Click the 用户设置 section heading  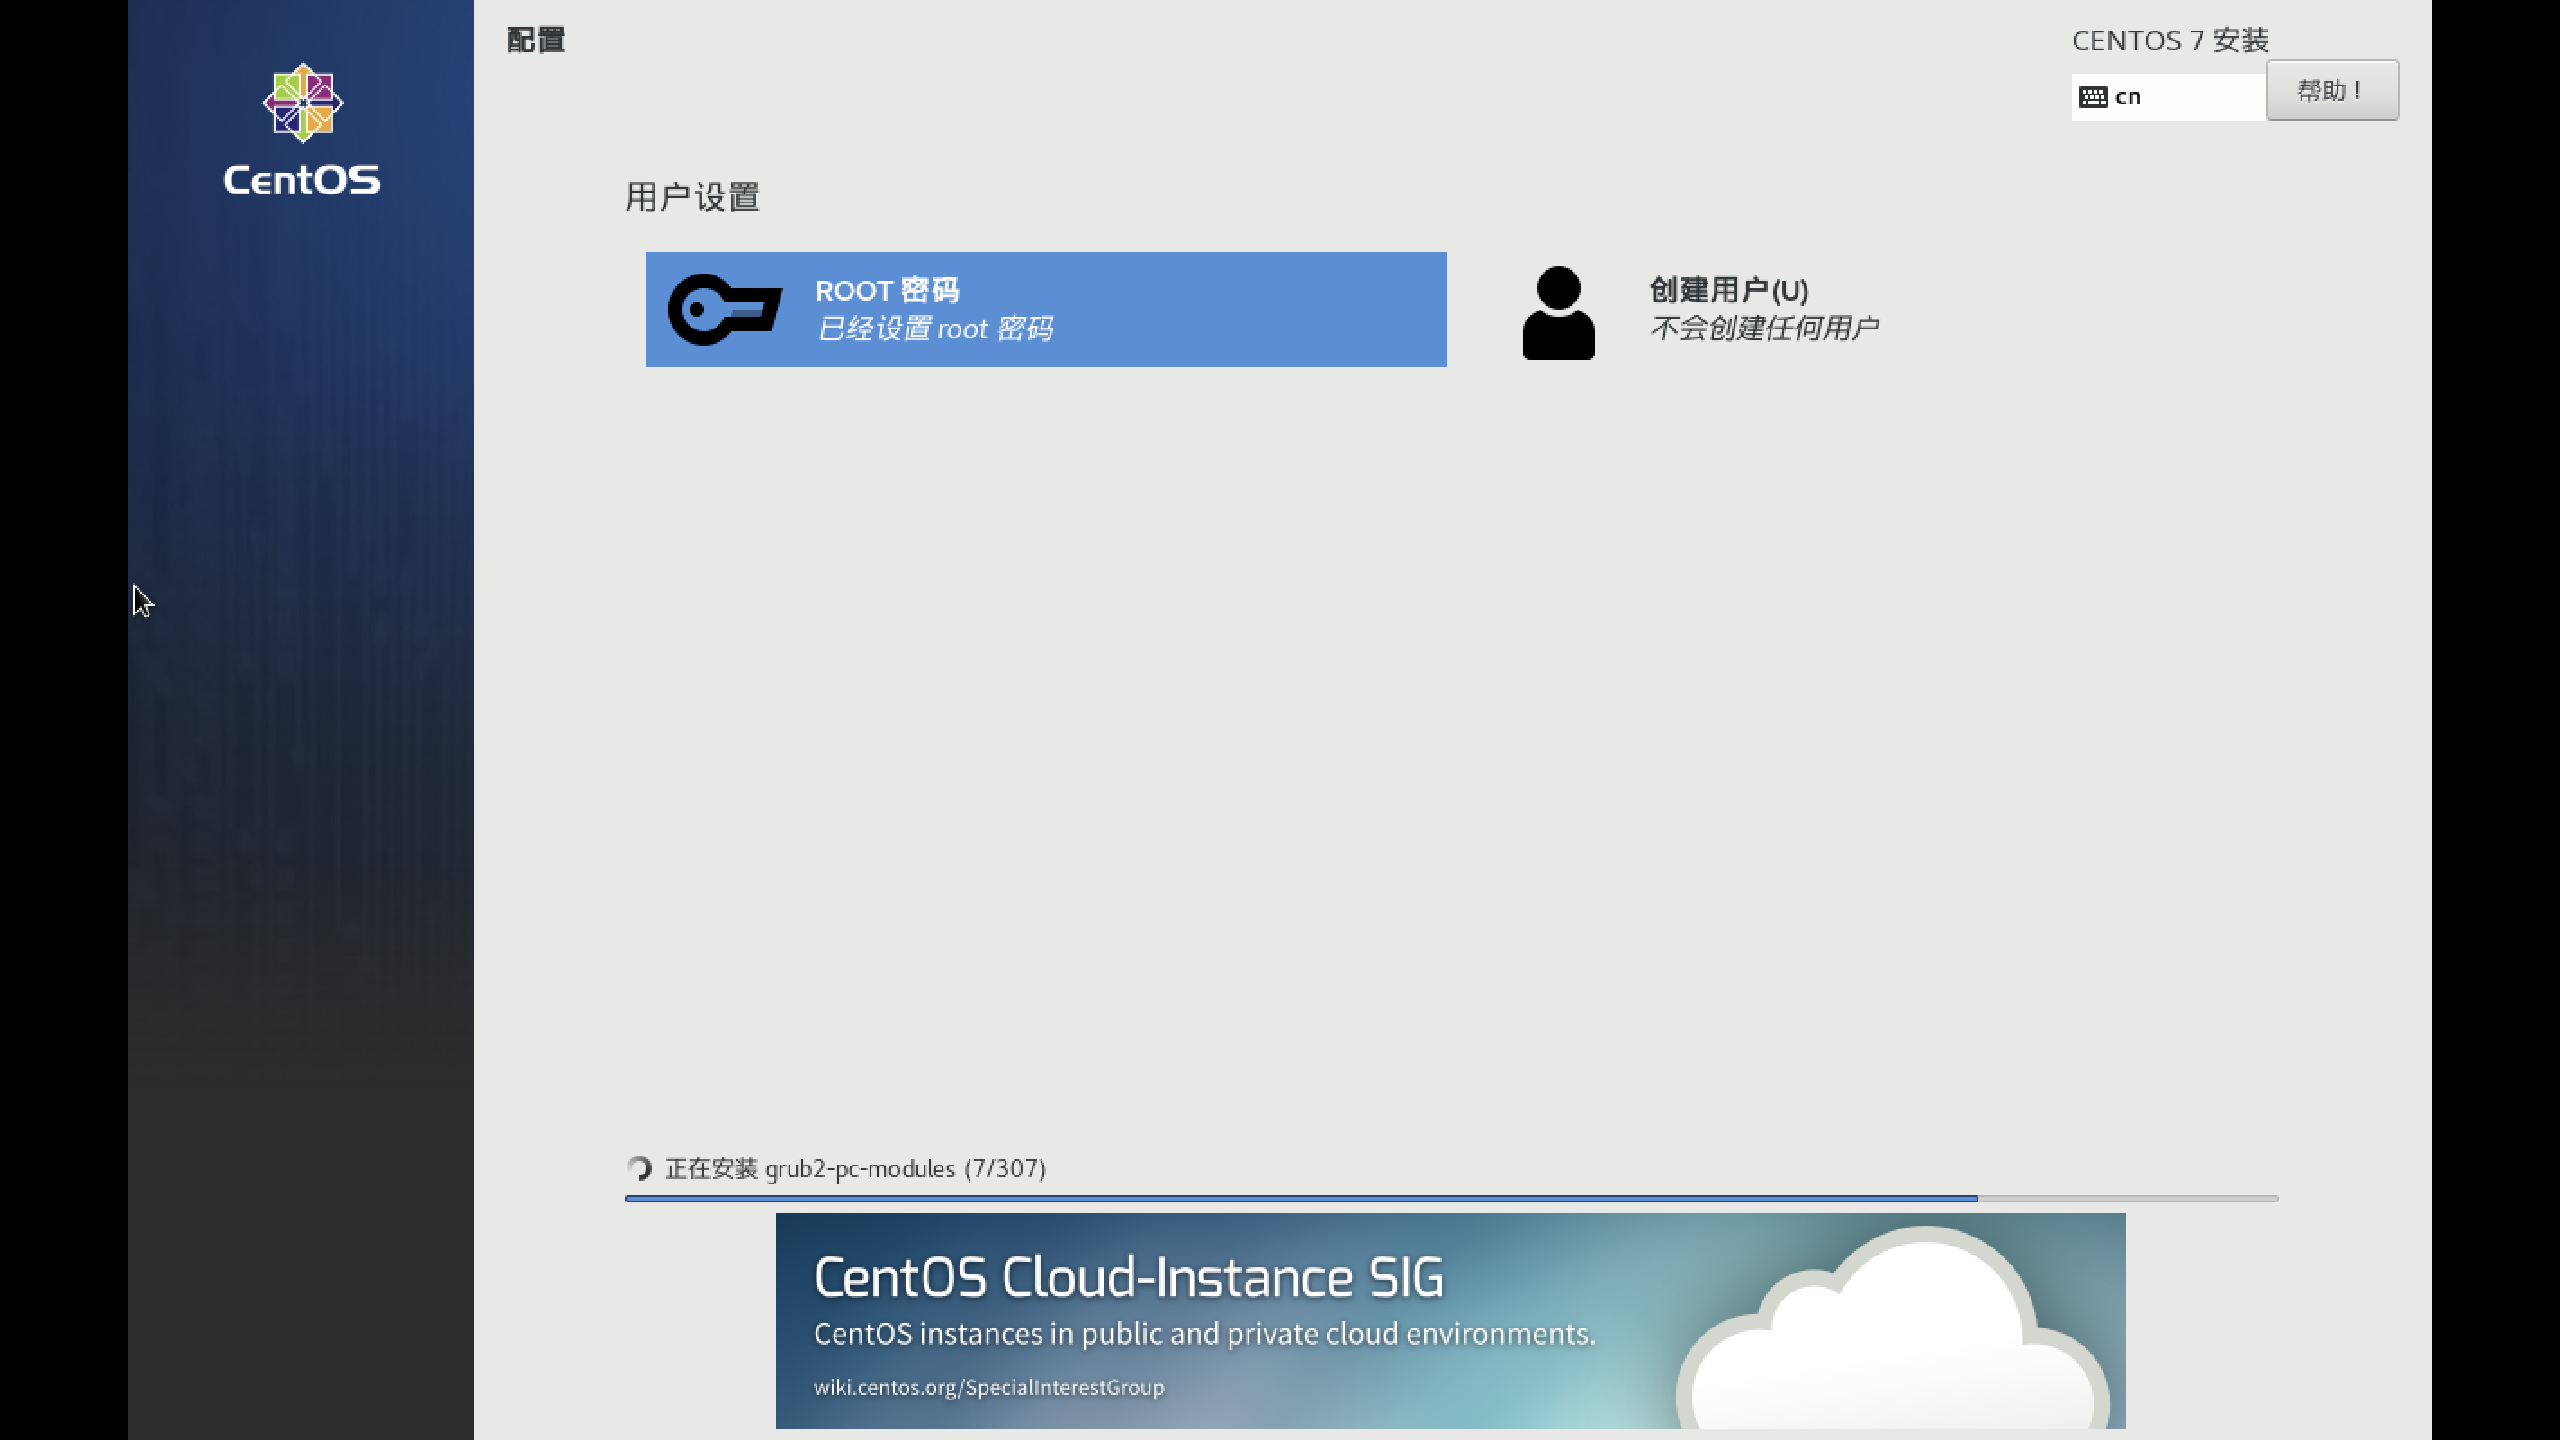692,197
